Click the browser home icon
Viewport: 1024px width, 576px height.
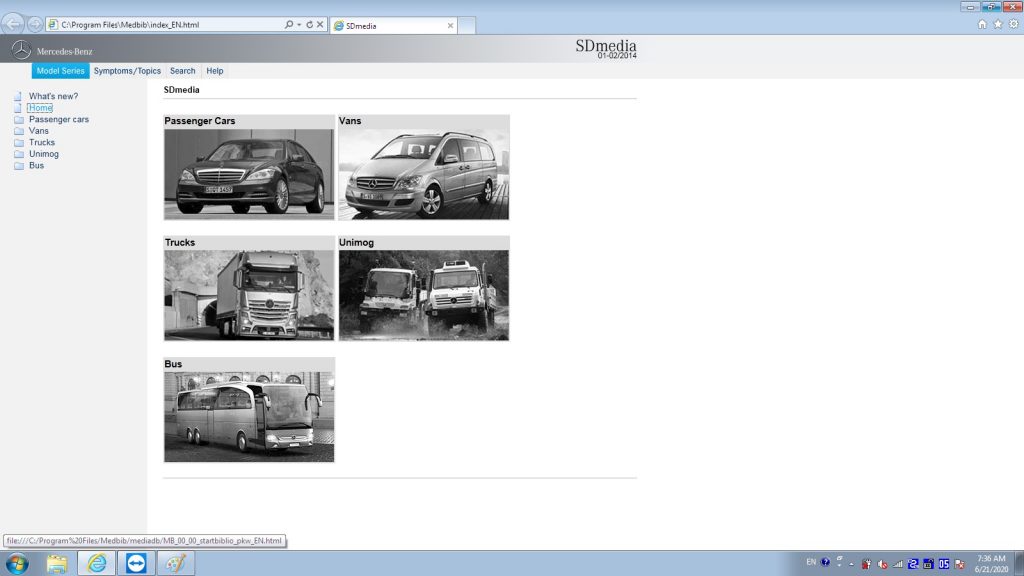[x=982, y=24]
